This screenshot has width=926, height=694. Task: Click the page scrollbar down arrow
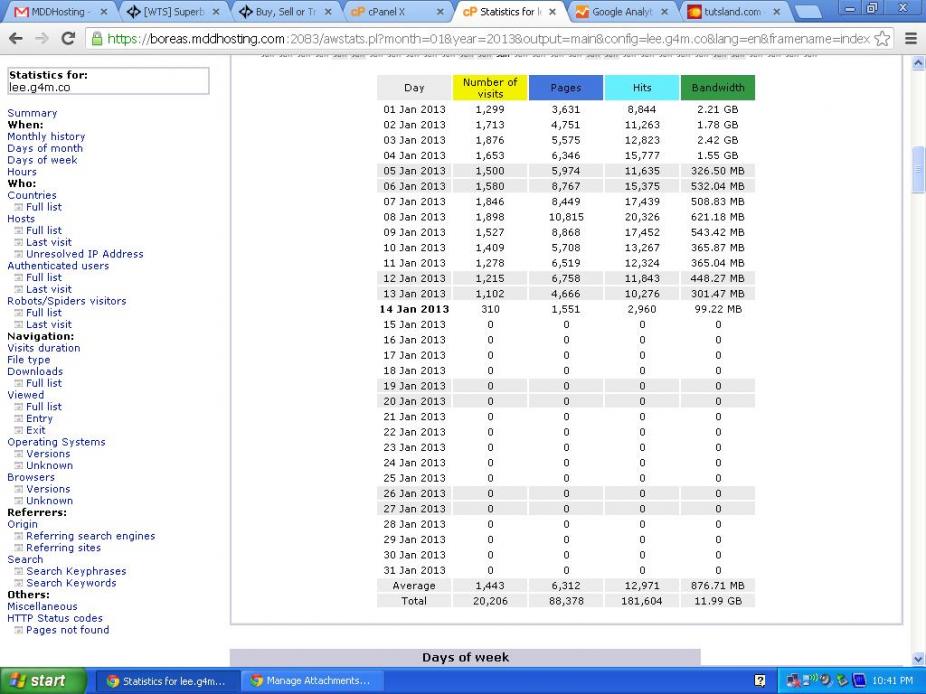pos(918,659)
